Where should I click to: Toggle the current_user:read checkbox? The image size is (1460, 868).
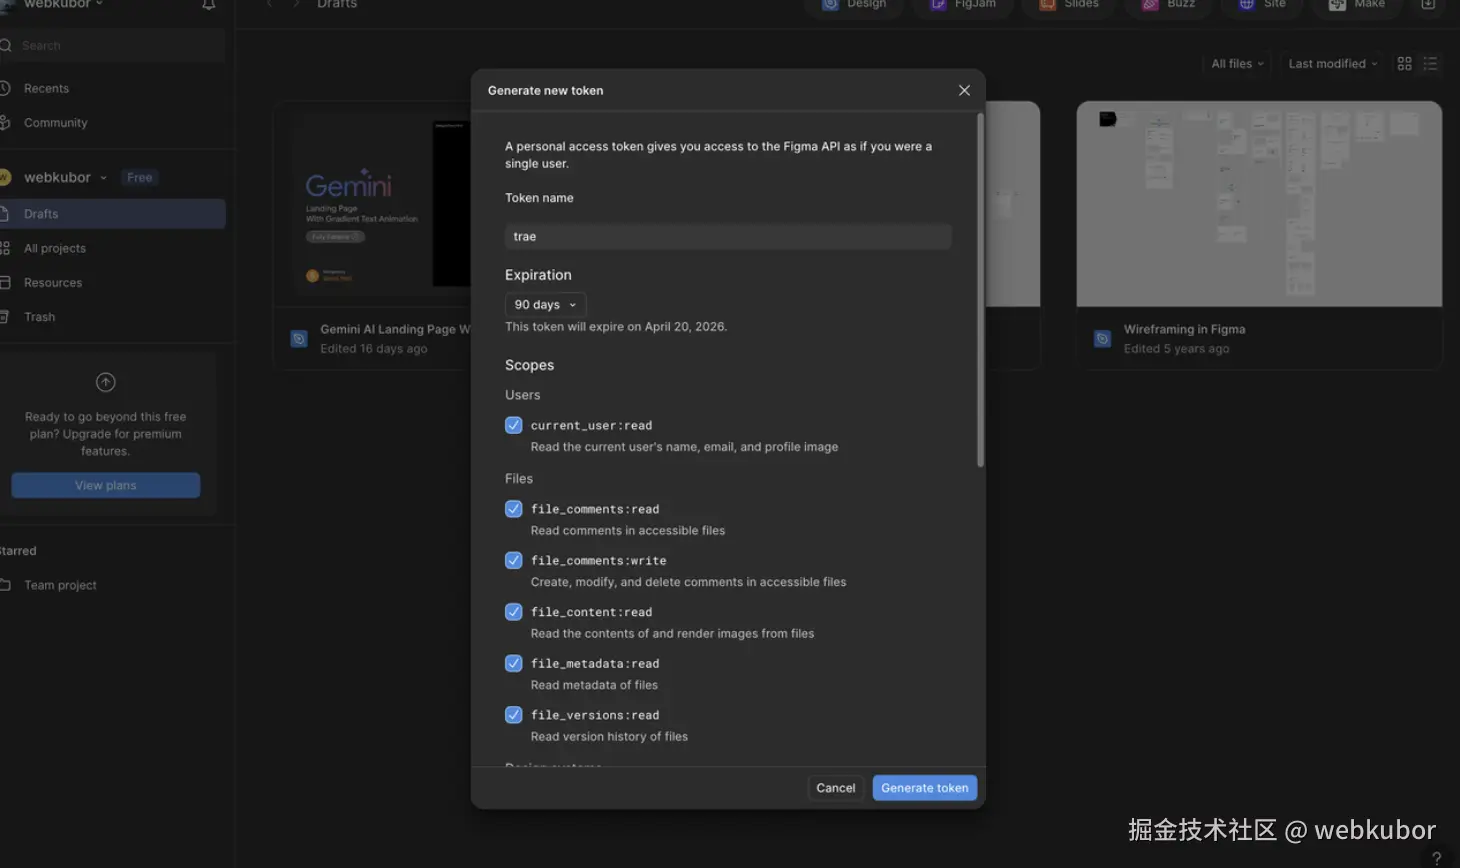[x=514, y=425]
